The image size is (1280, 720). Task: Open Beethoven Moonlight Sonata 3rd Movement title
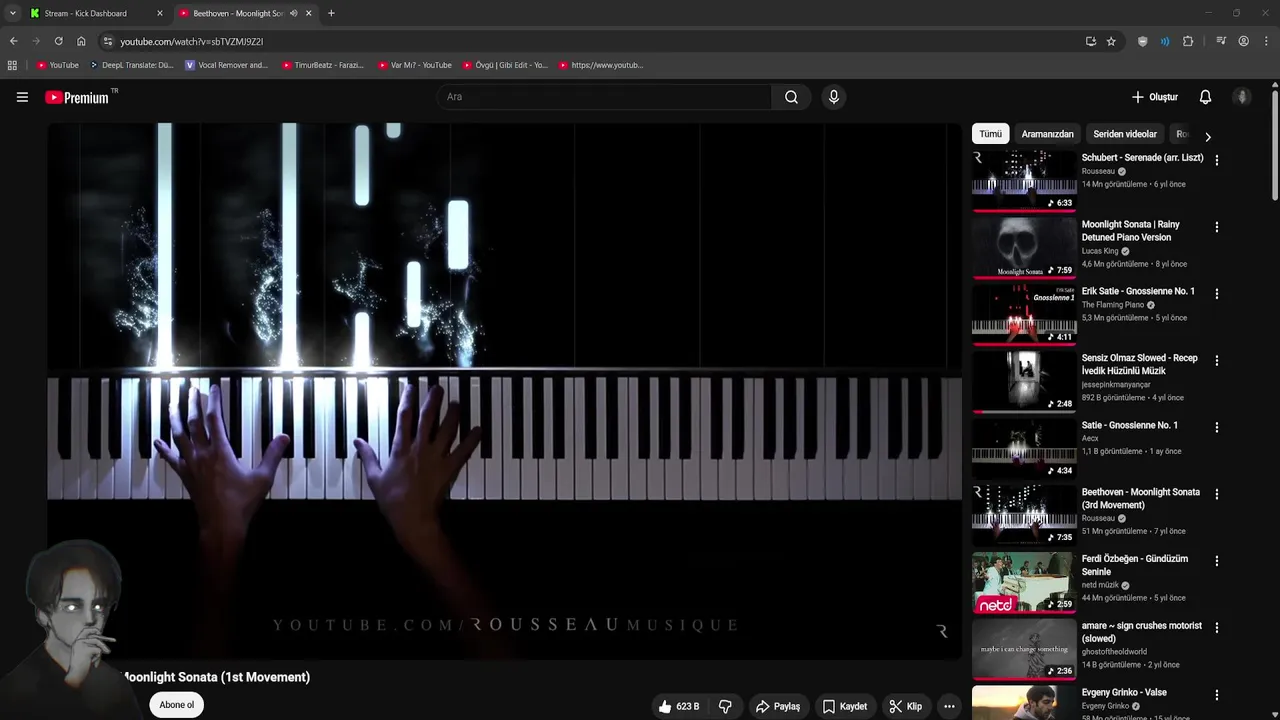click(x=1140, y=498)
